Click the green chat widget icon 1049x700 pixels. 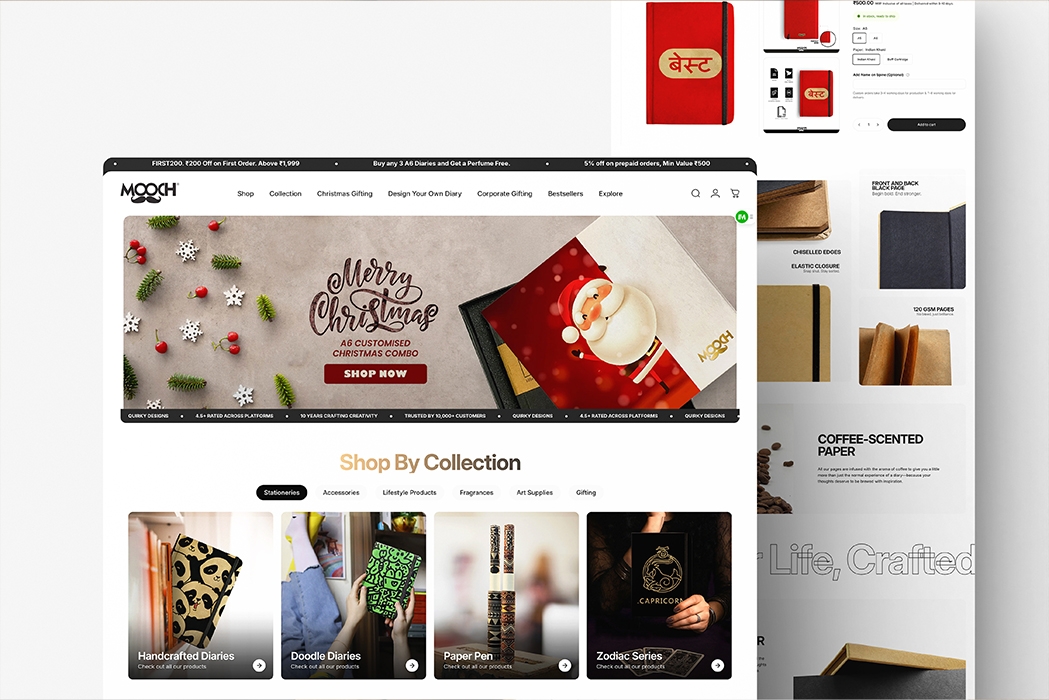tap(742, 217)
